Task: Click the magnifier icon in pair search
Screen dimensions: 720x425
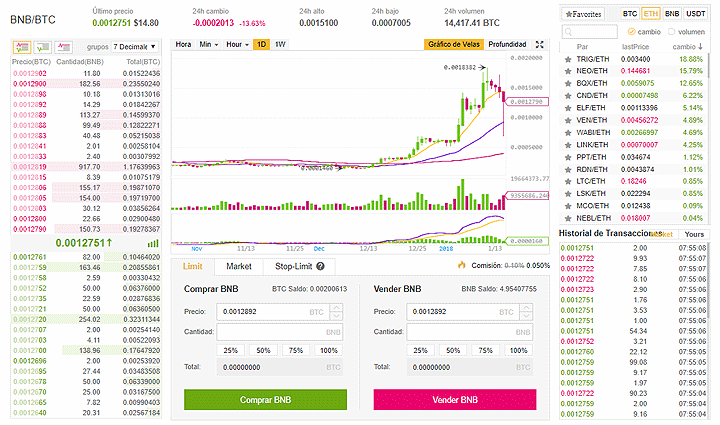Action: [x=568, y=32]
